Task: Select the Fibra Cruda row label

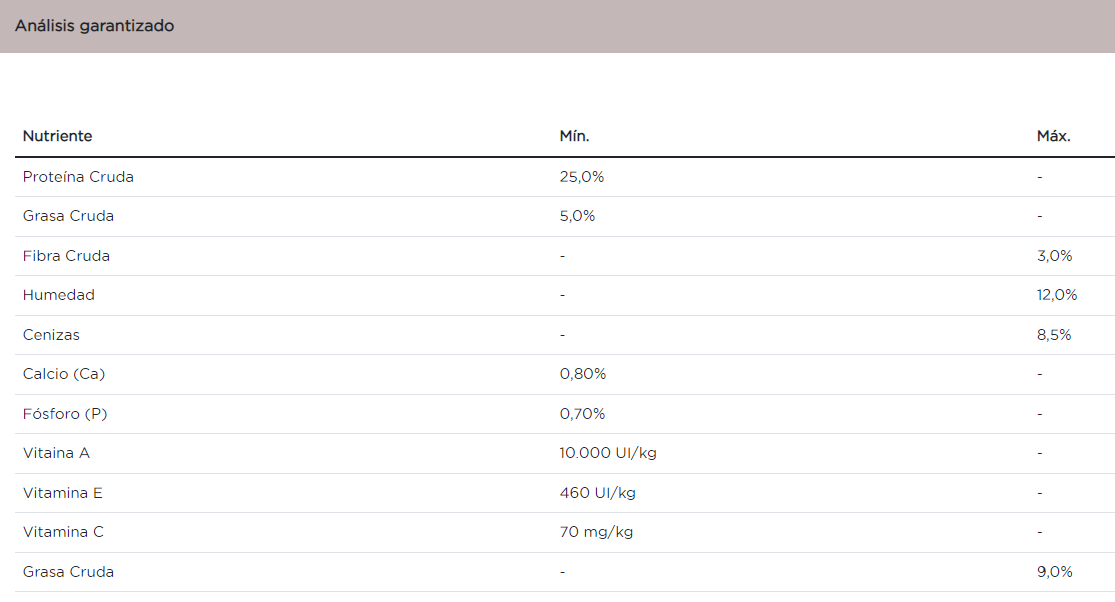Action: coord(66,256)
